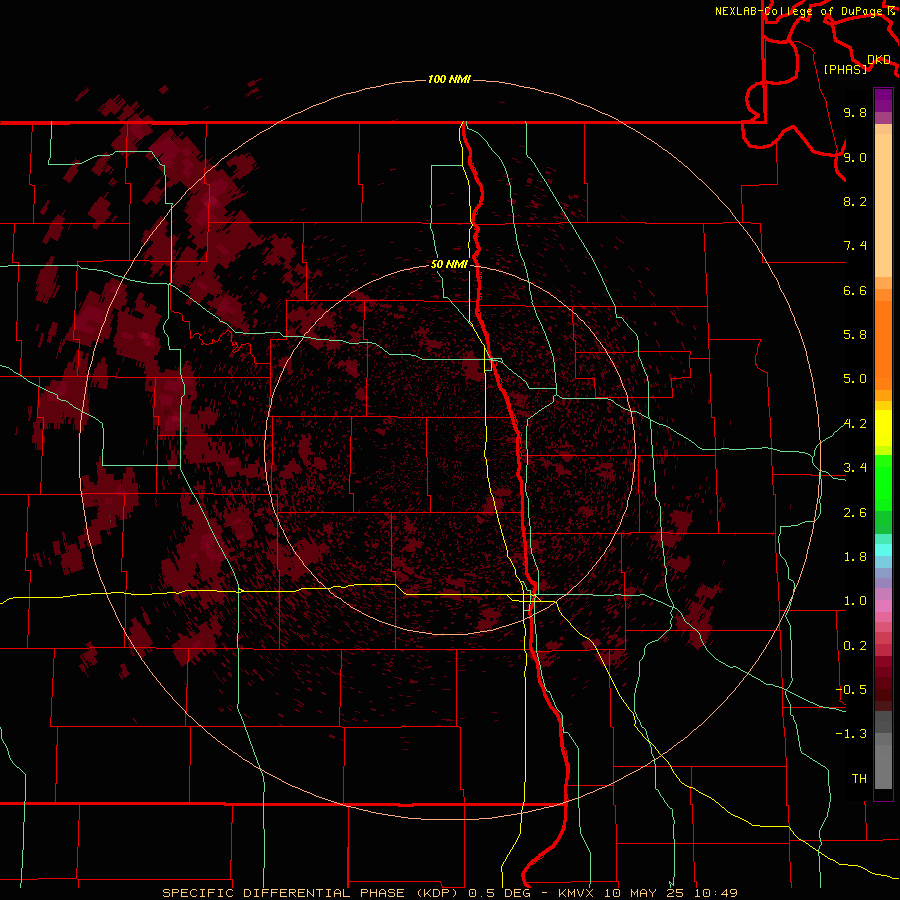Click the bright green segment of the color bar

click(883, 483)
